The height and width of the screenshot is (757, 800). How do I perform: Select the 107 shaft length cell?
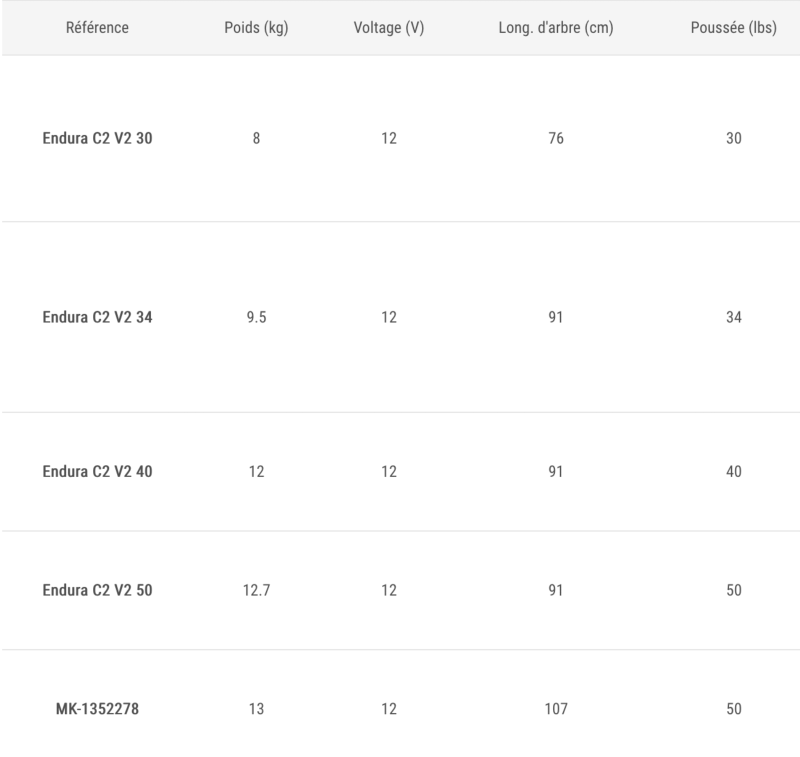click(x=556, y=709)
